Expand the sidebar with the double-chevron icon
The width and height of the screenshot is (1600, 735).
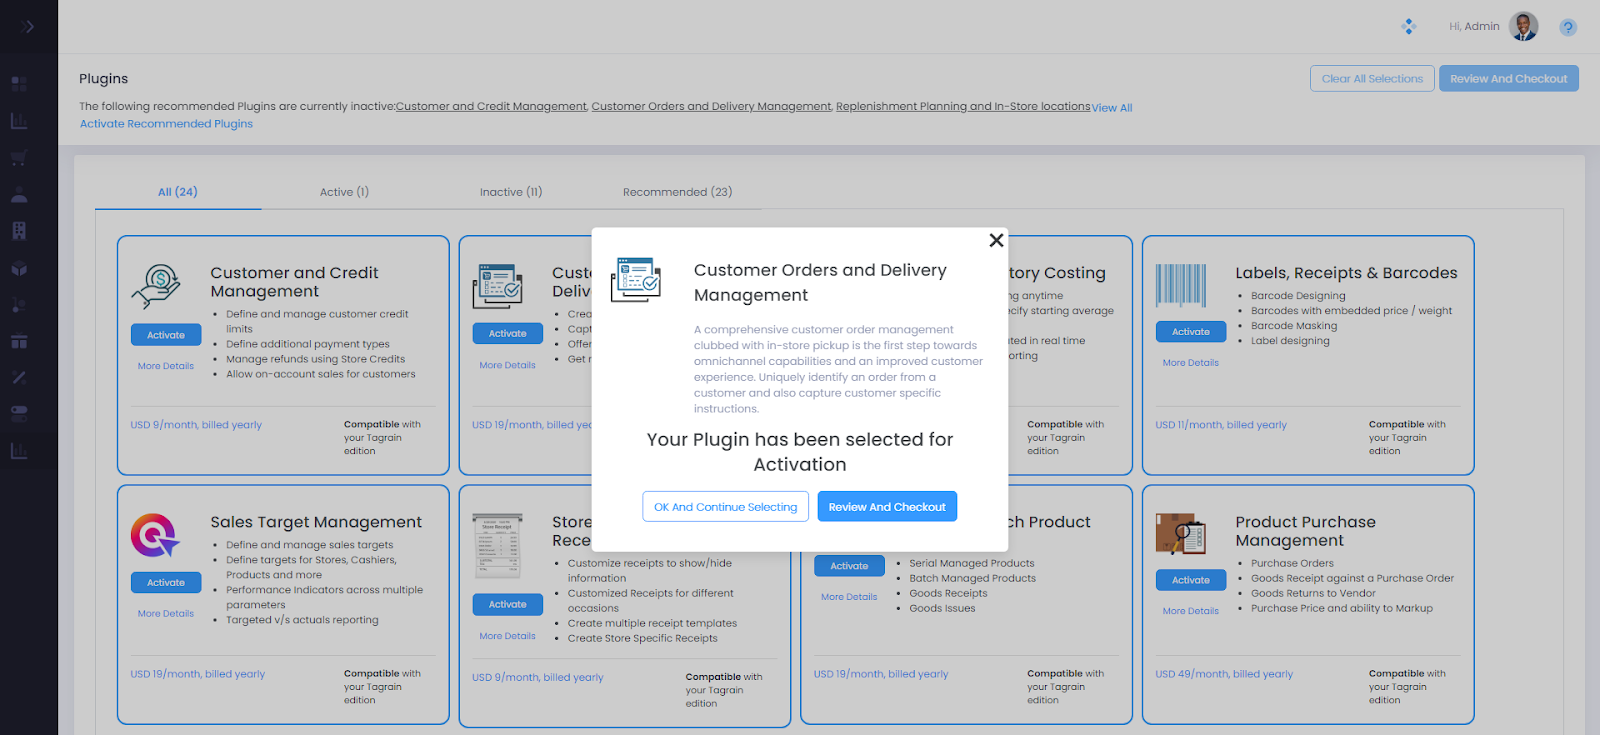tap(28, 27)
